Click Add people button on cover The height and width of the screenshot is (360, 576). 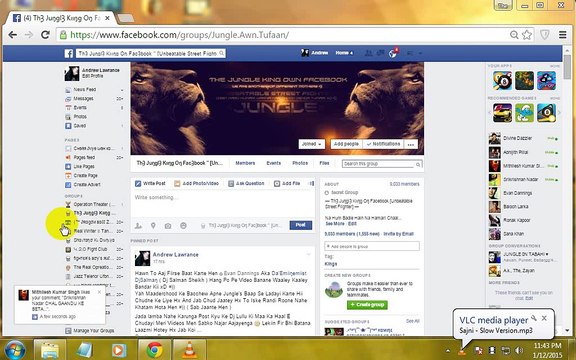(x=346, y=144)
